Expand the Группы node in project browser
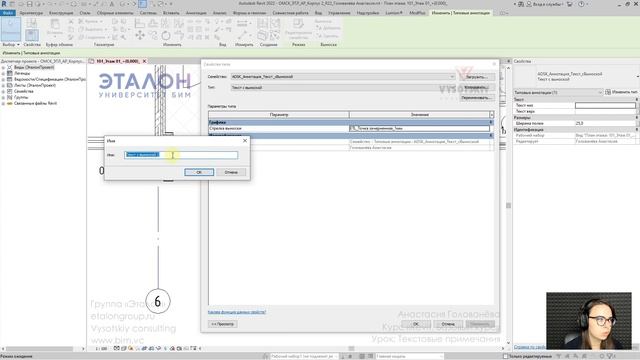This screenshot has width=640, height=360. point(3,98)
